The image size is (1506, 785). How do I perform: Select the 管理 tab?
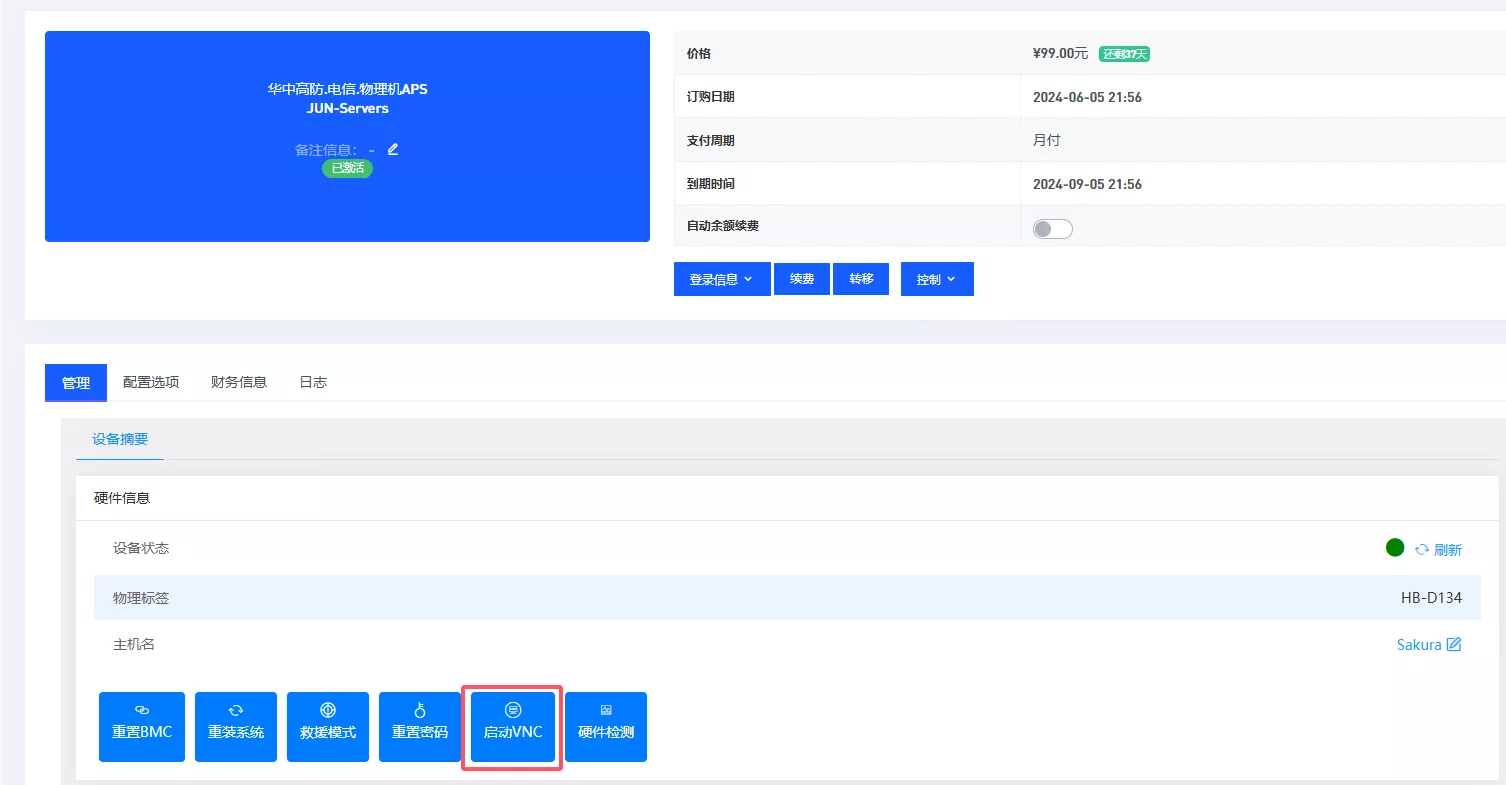[76, 383]
